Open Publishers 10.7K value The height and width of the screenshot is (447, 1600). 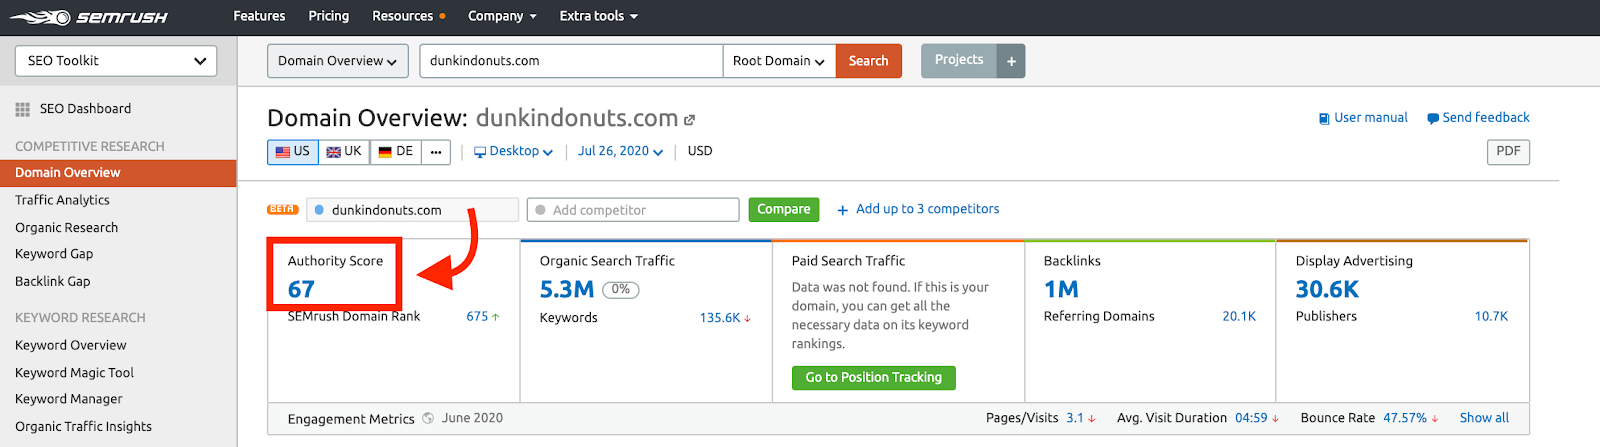point(1491,316)
